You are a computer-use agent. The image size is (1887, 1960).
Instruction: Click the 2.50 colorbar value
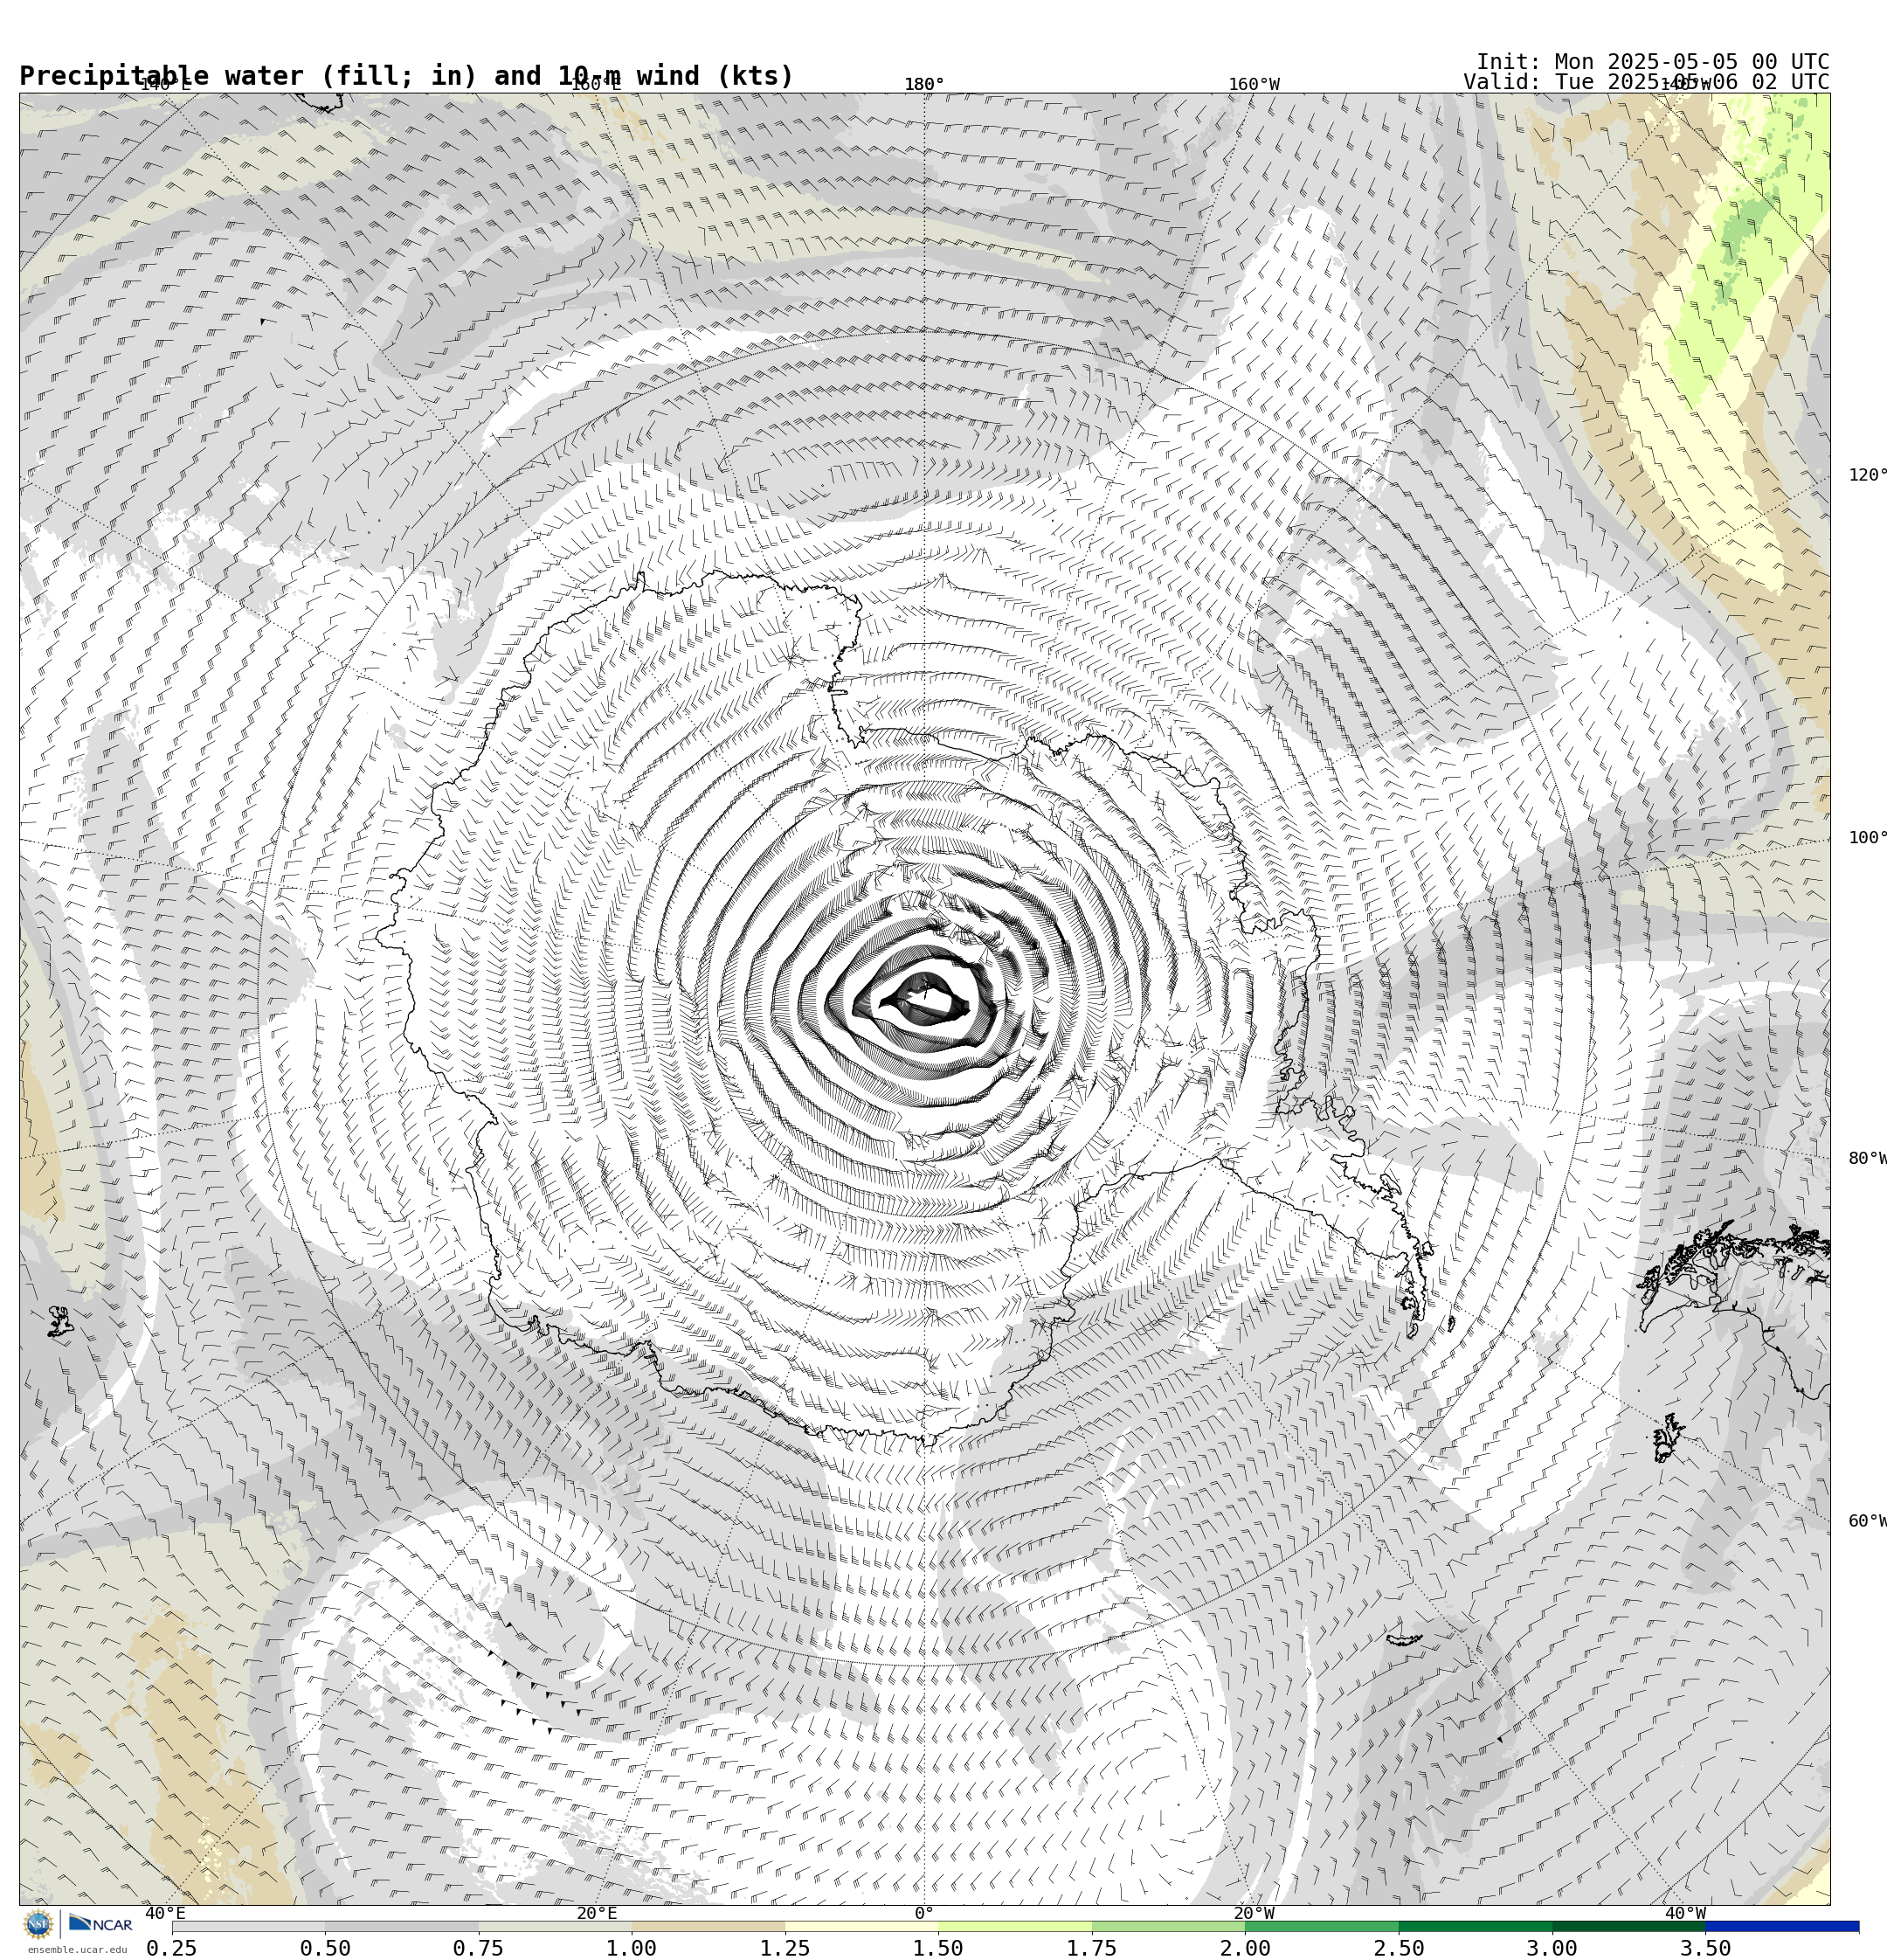pos(1399,1948)
